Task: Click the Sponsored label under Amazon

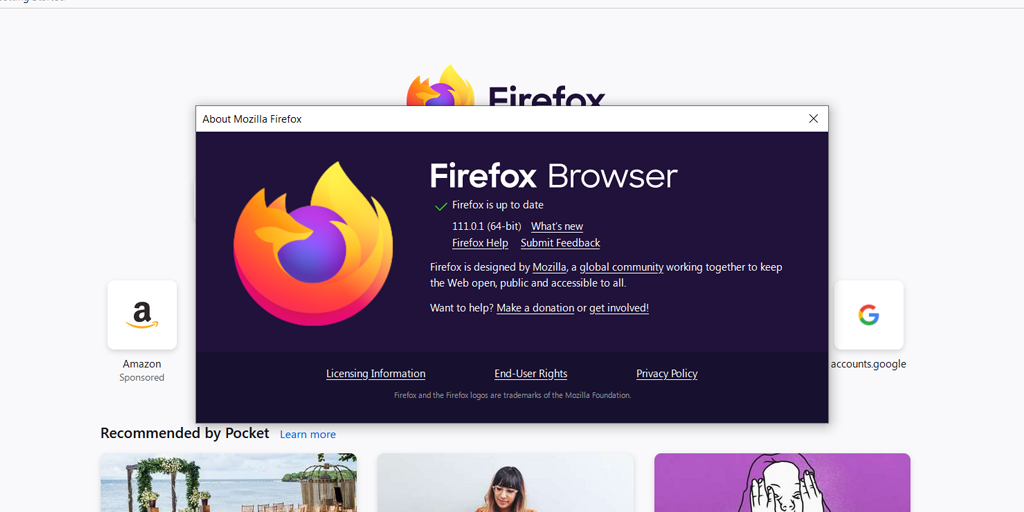Action: point(142,377)
